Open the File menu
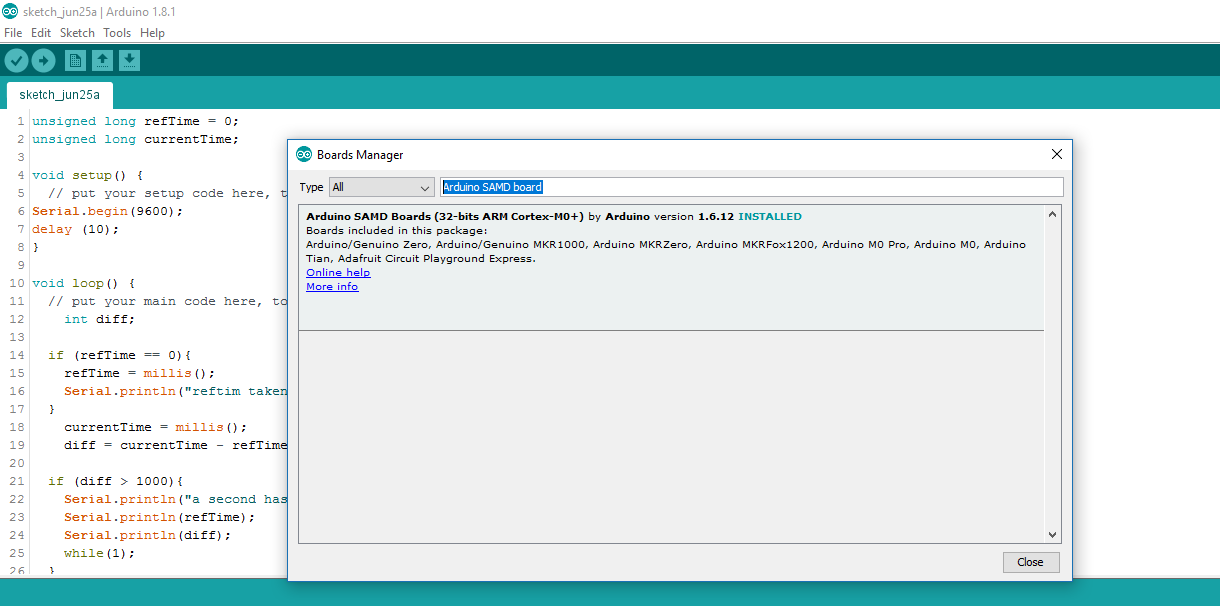This screenshot has height=606, width=1220. (13, 33)
